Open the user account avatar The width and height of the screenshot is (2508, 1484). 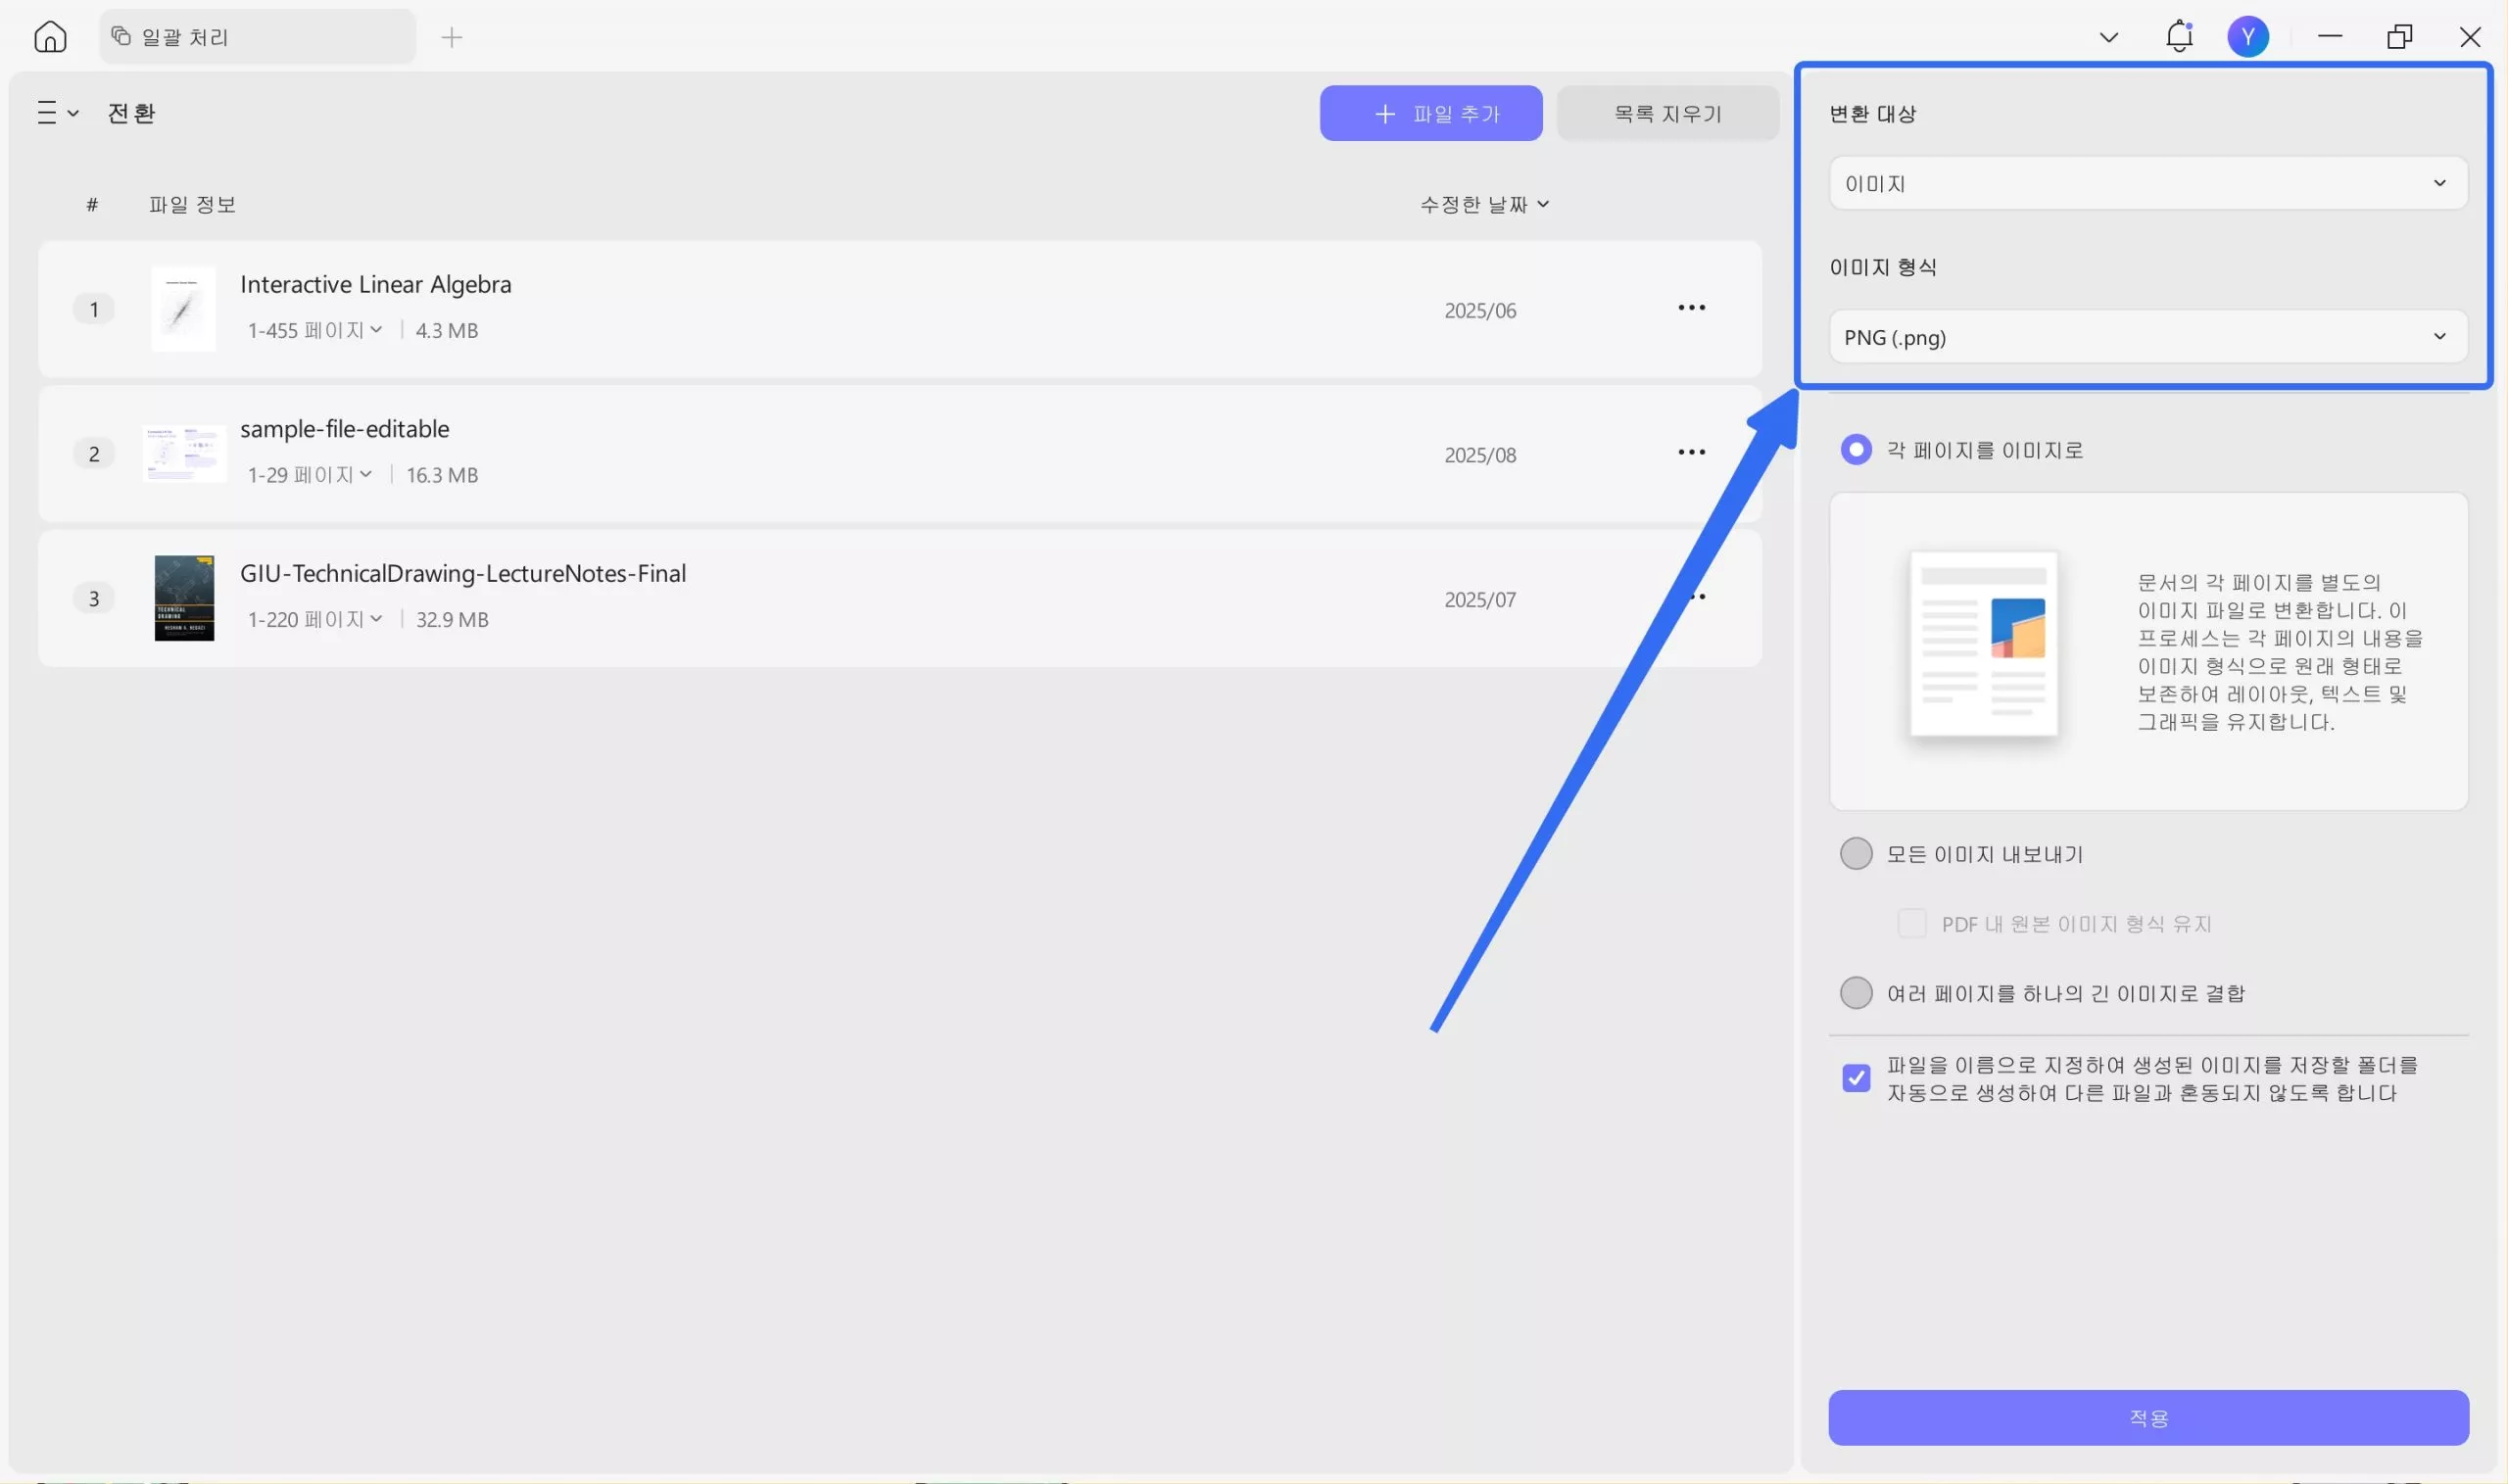pyautogui.click(x=2247, y=37)
